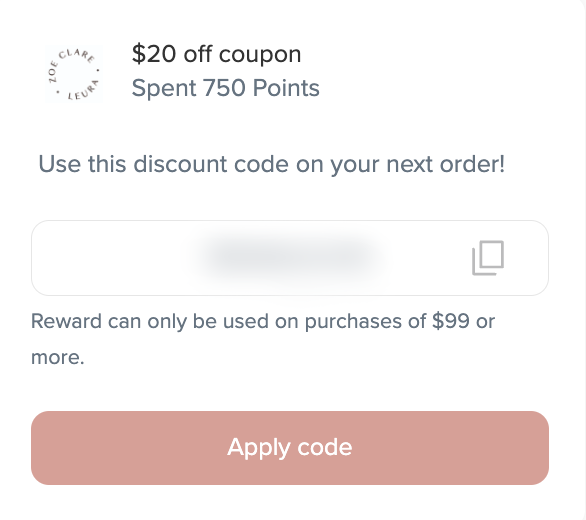Click the "$20" amount in the coupon title
The width and height of the screenshot is (586, 520).
154,54
